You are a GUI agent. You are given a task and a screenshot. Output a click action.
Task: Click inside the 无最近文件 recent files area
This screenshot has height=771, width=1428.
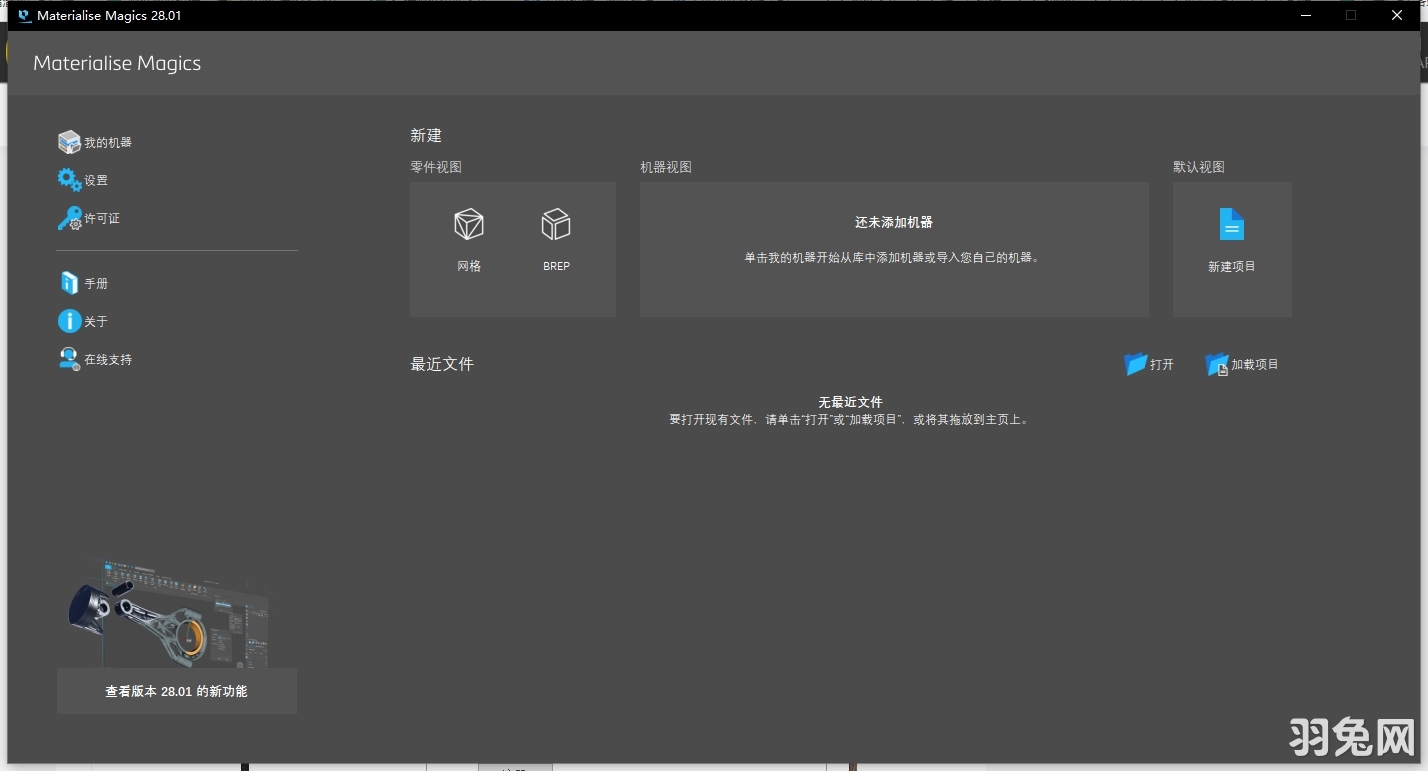(851, 410)
